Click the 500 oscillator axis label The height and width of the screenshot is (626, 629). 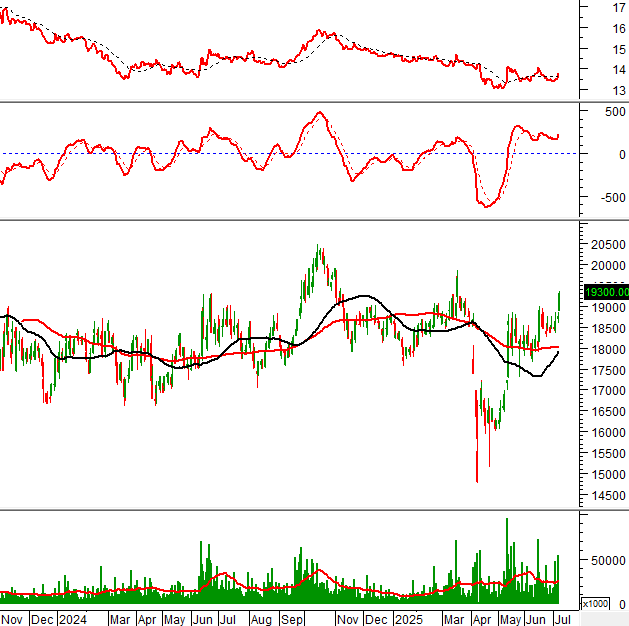coord(615,112)
